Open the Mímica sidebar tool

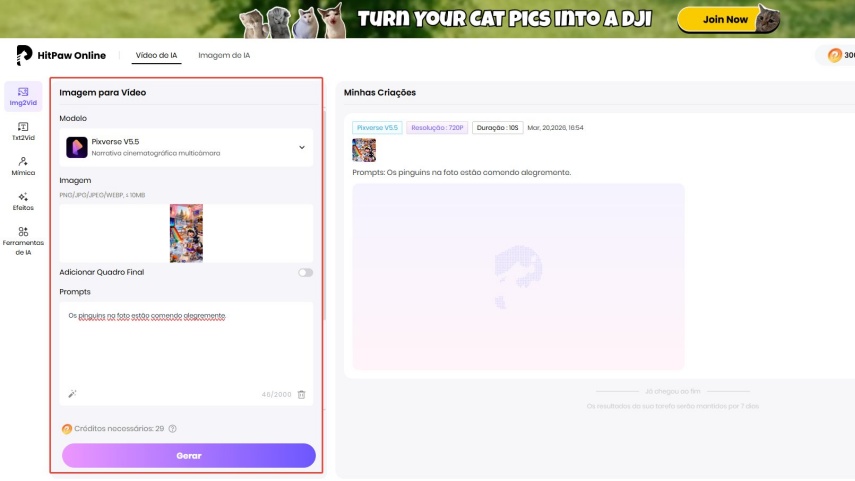(23, 166)
